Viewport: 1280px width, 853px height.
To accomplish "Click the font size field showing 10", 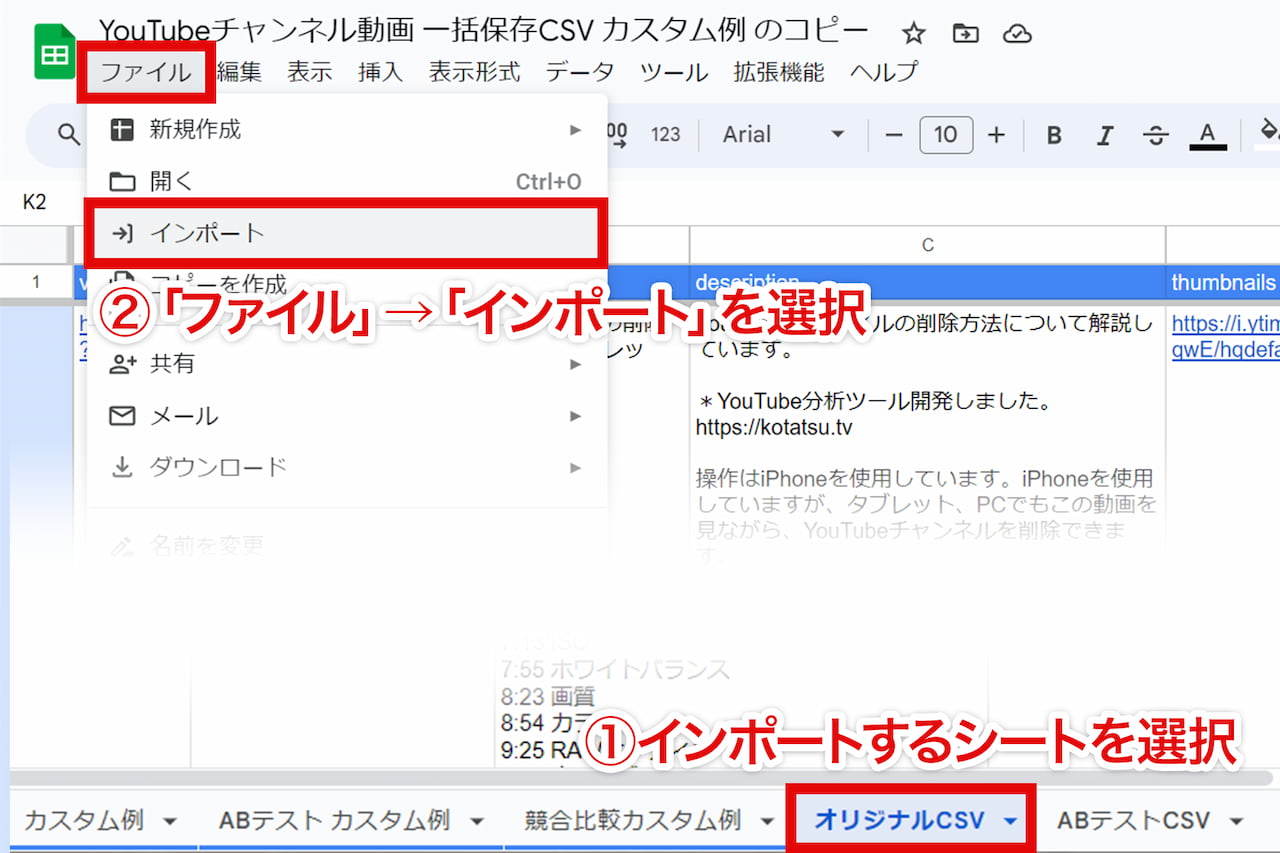I will [x=946, y=134].
